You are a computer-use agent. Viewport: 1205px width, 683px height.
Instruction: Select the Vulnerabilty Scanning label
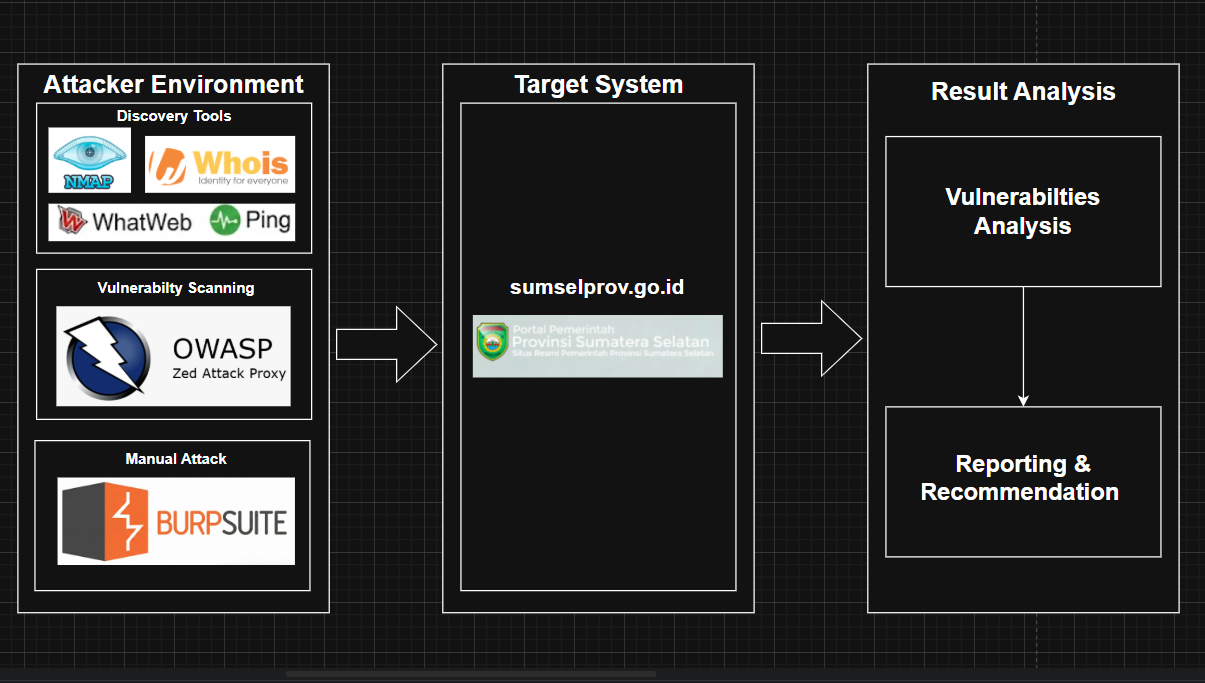pyautogui.click(x=176, y=288)
